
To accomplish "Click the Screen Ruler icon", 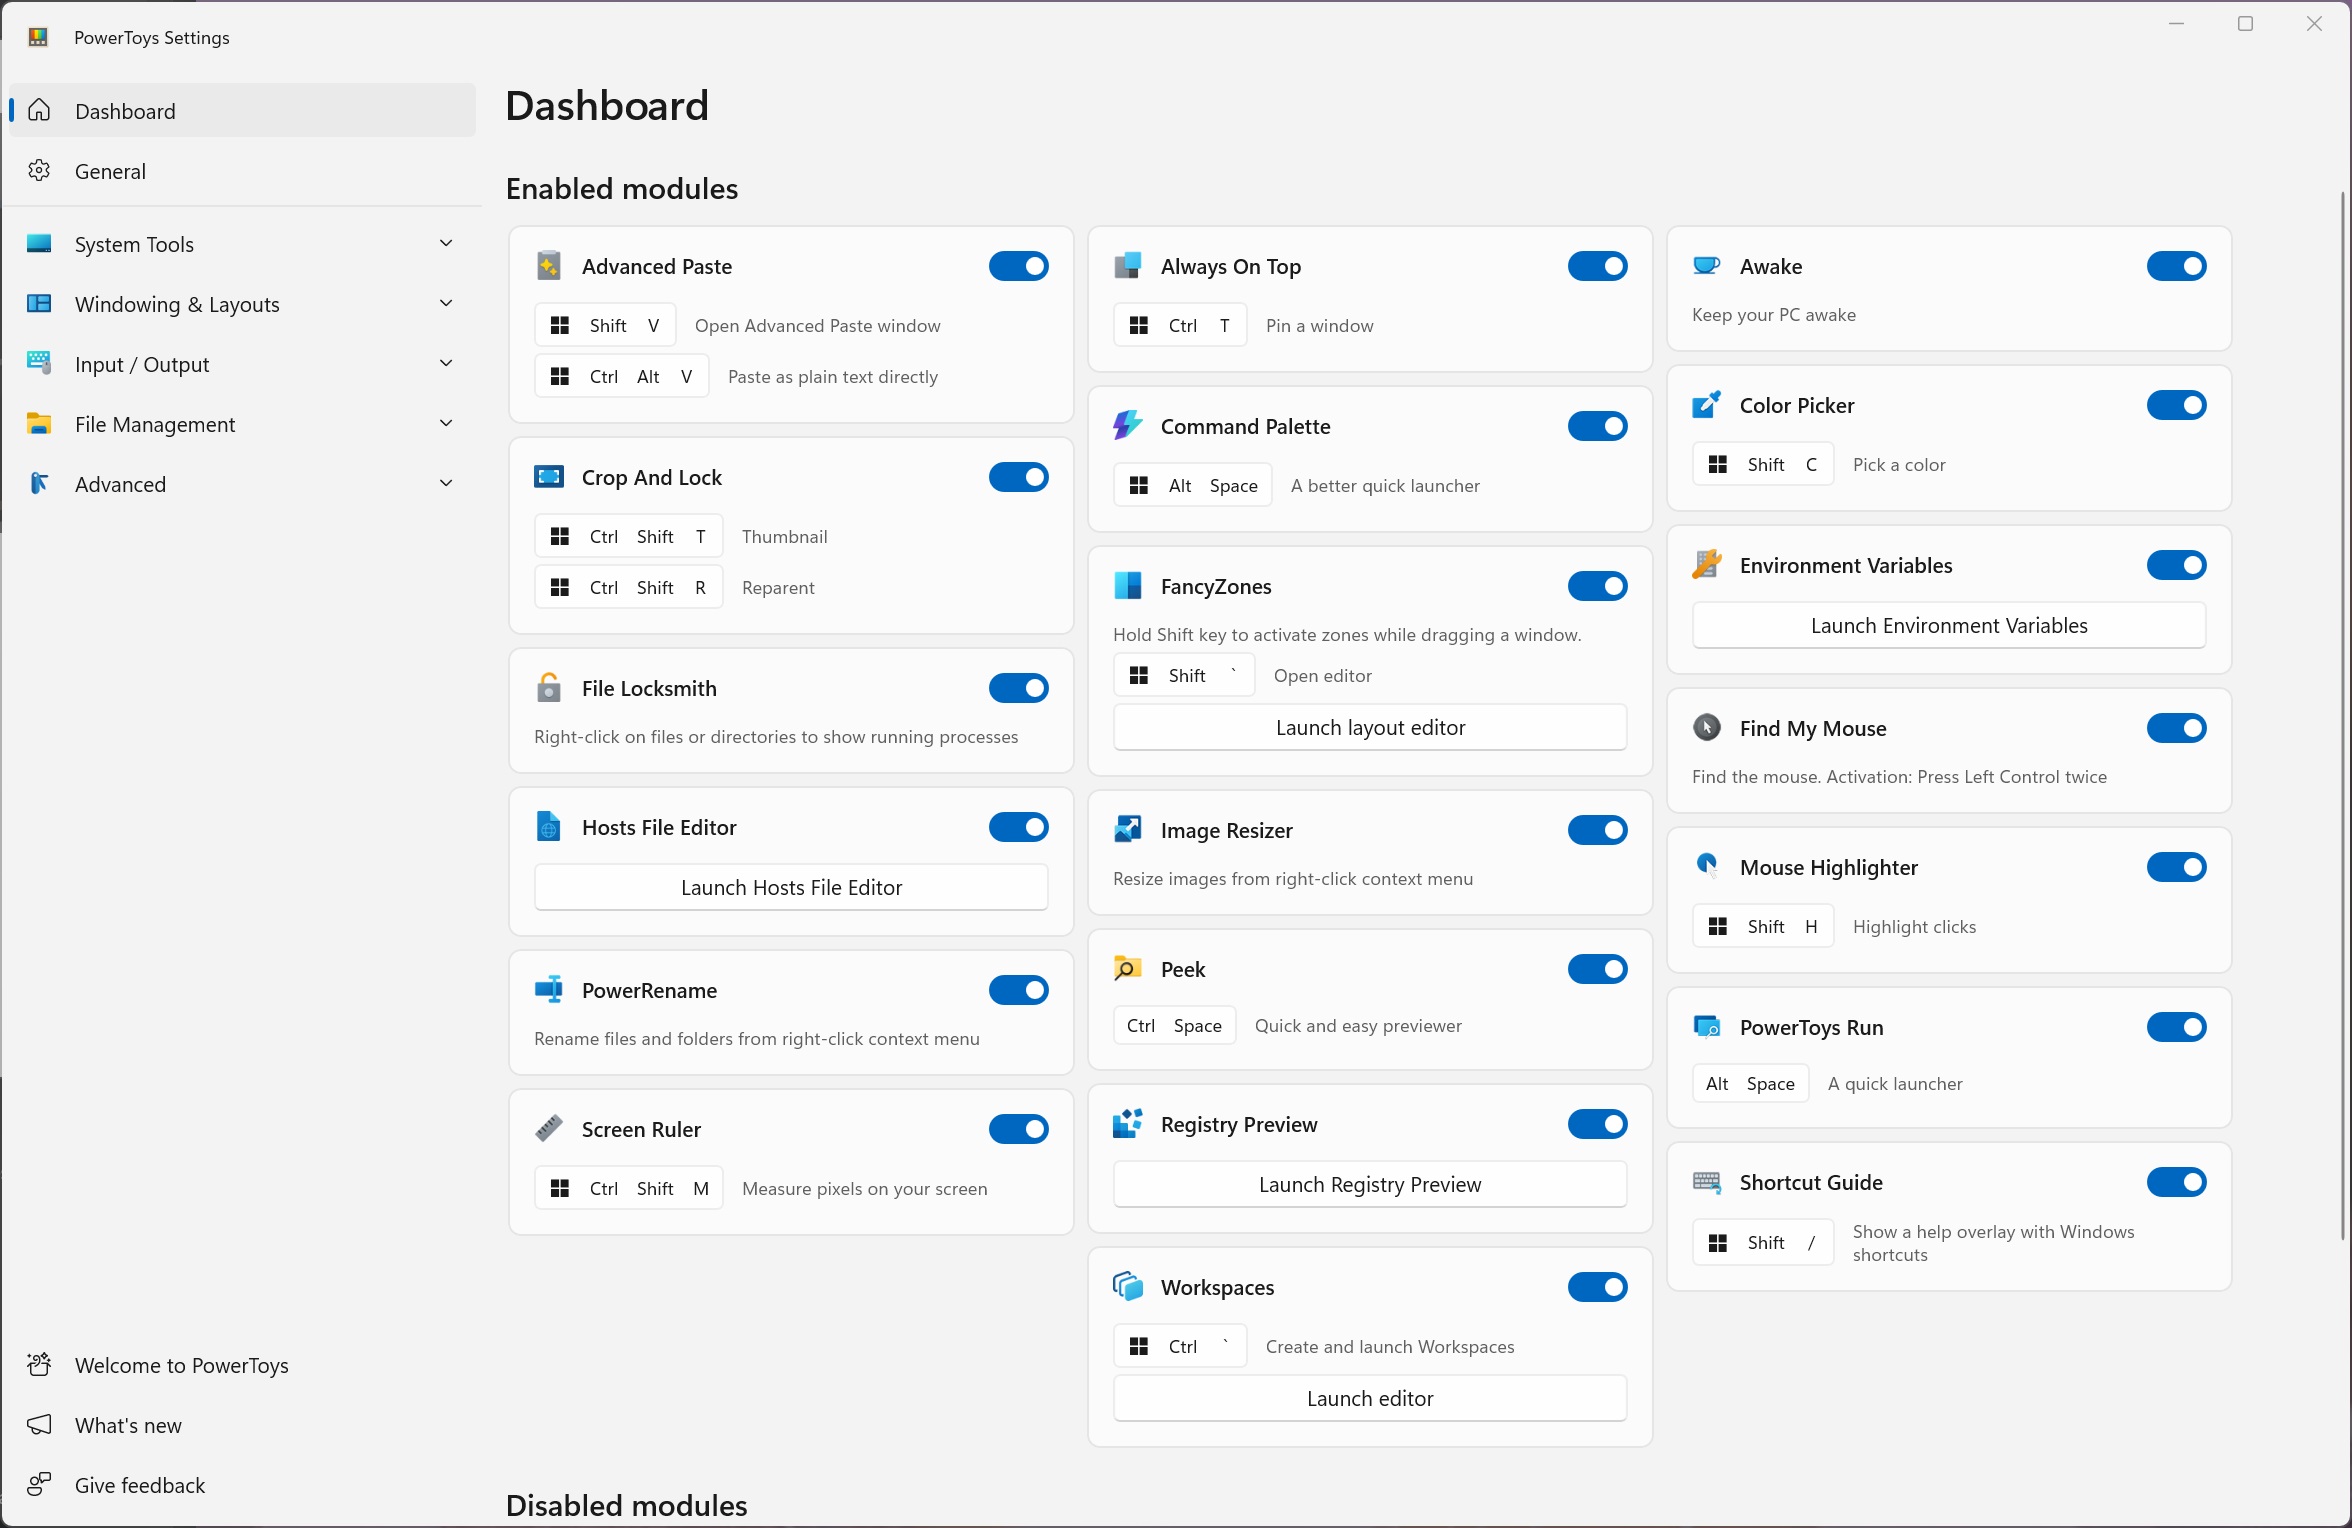I will pos(549,1129).
